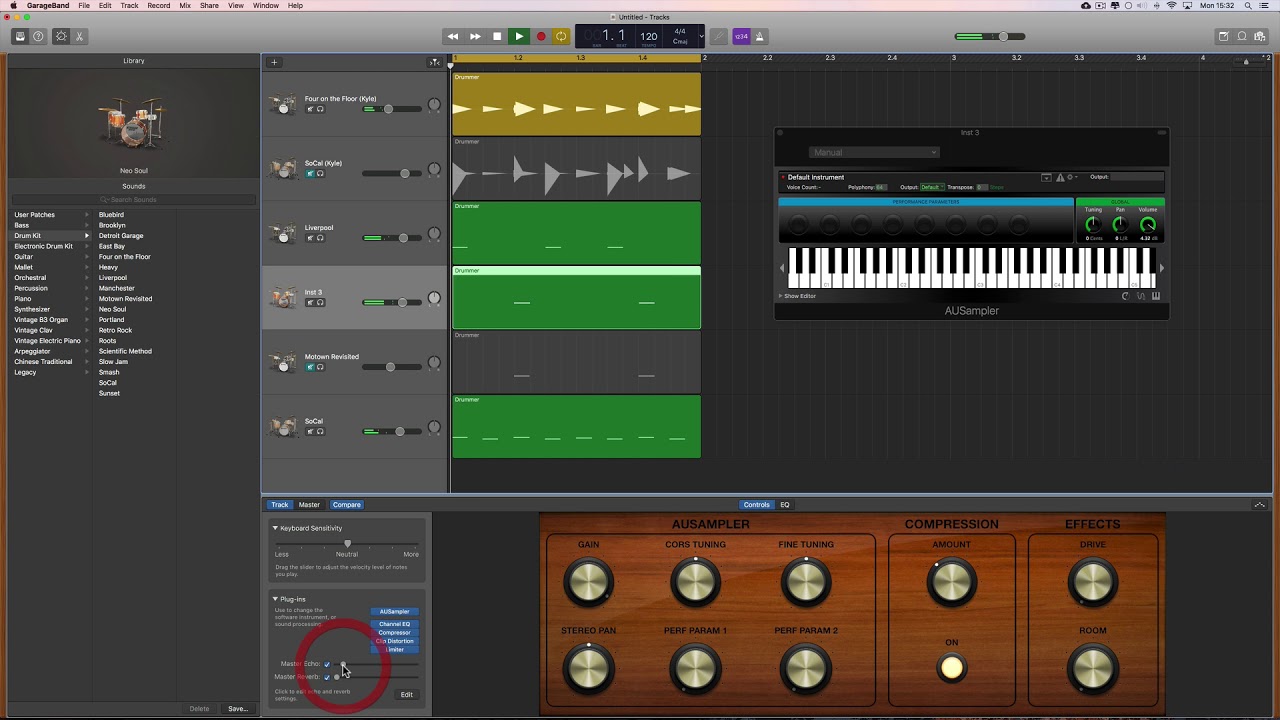Solo the Motown Revisited track
Viewport: 1280px width, 720px height.
(x=320, y=367)
